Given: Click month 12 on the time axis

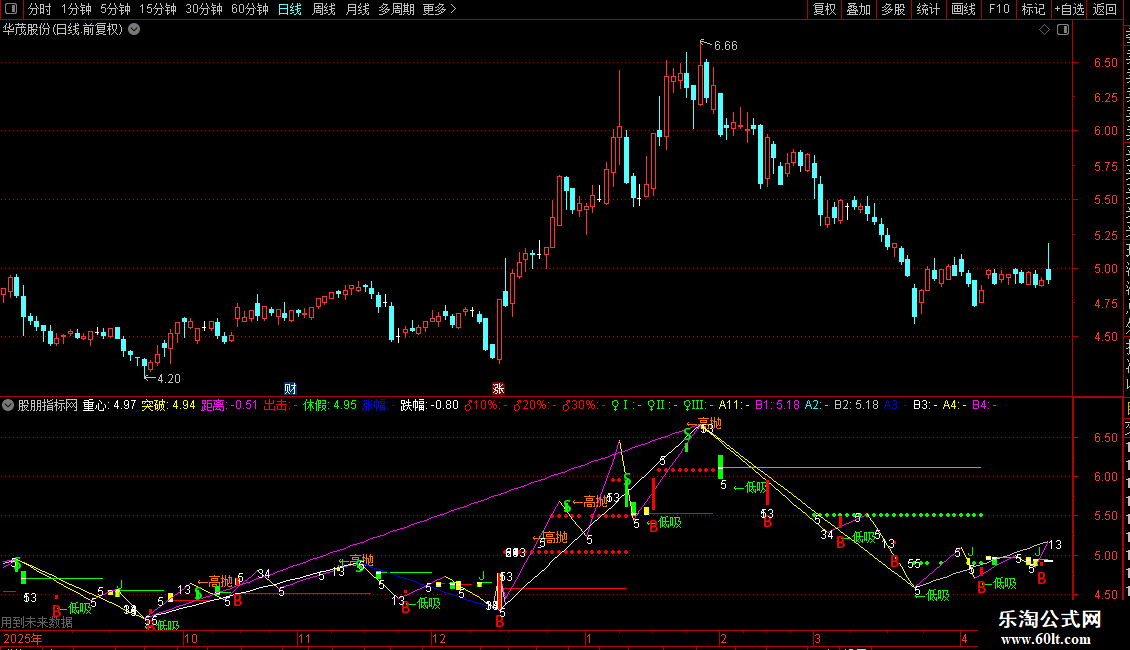Looking at the screenshot, I should click(439, 638).
